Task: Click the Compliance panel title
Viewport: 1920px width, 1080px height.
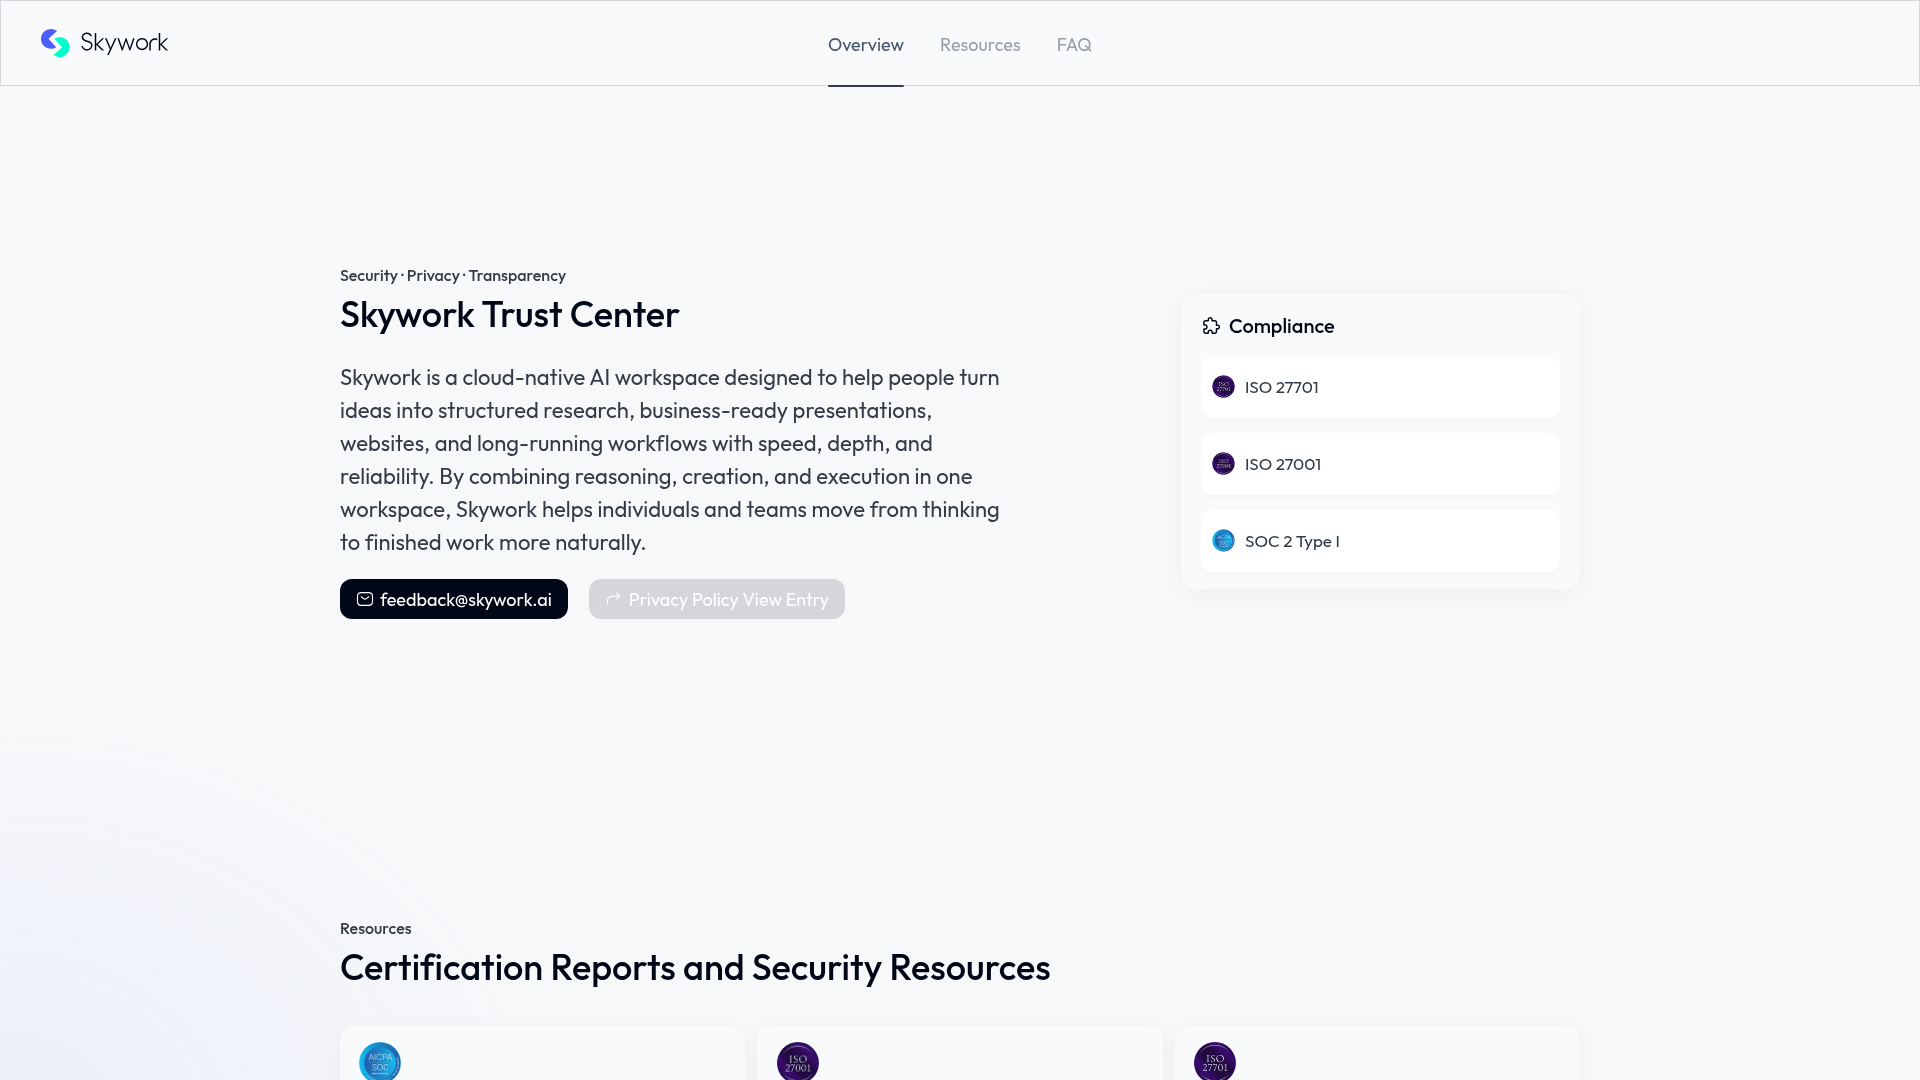Action: click(1281, 326)
